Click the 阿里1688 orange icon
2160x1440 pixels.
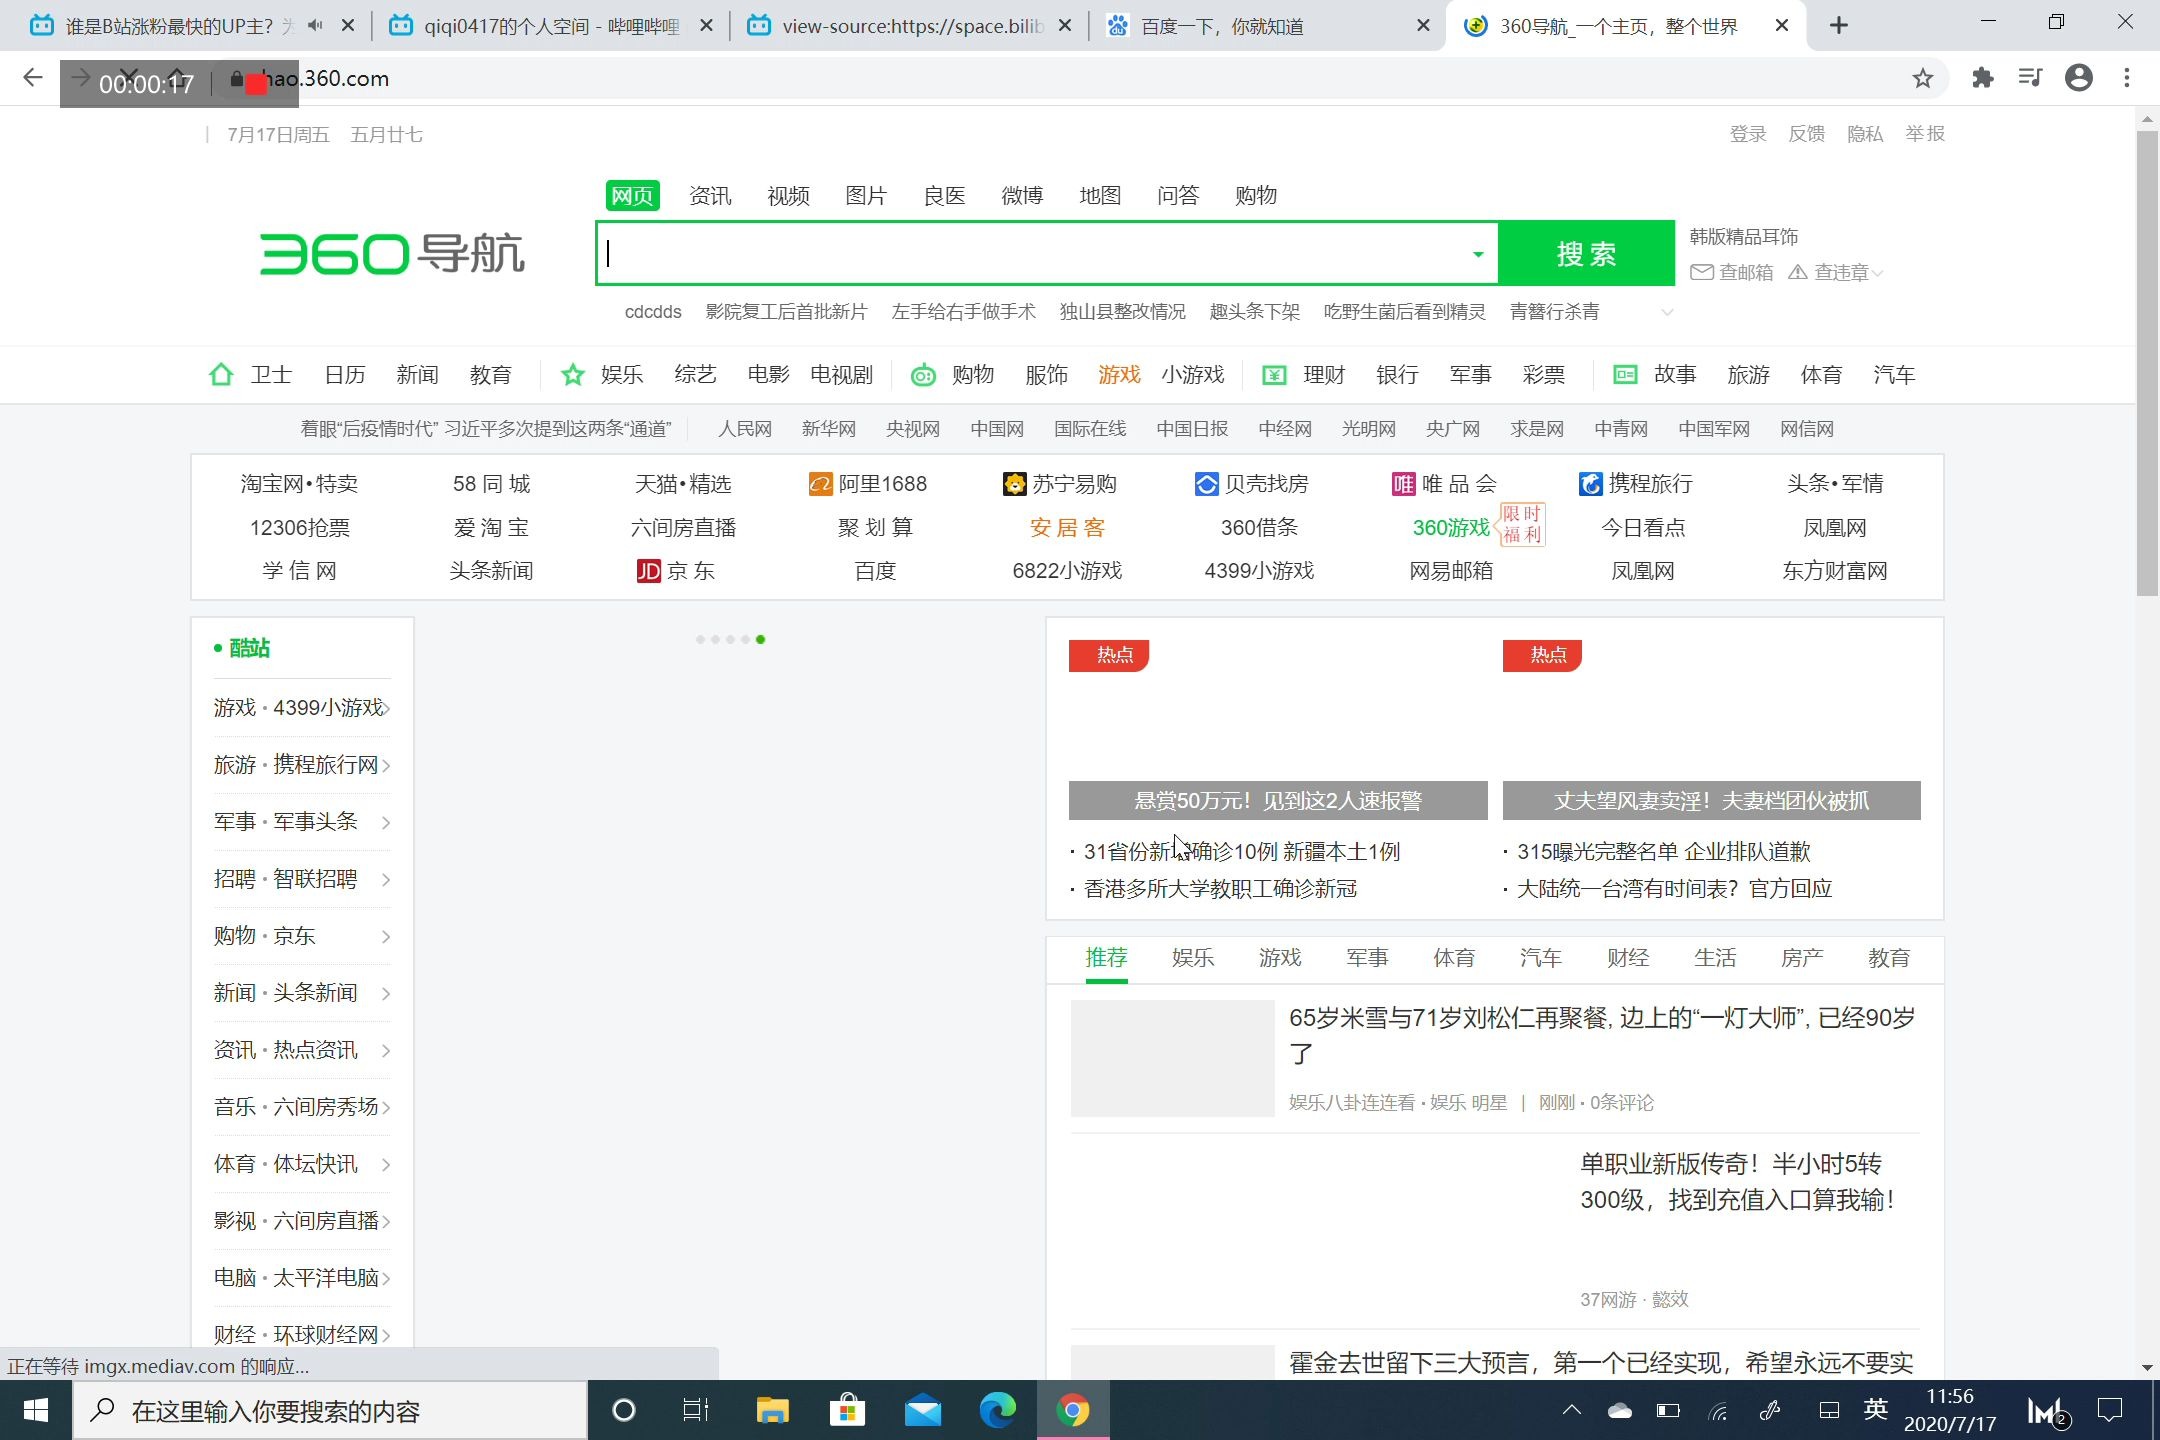pos(818,483)
